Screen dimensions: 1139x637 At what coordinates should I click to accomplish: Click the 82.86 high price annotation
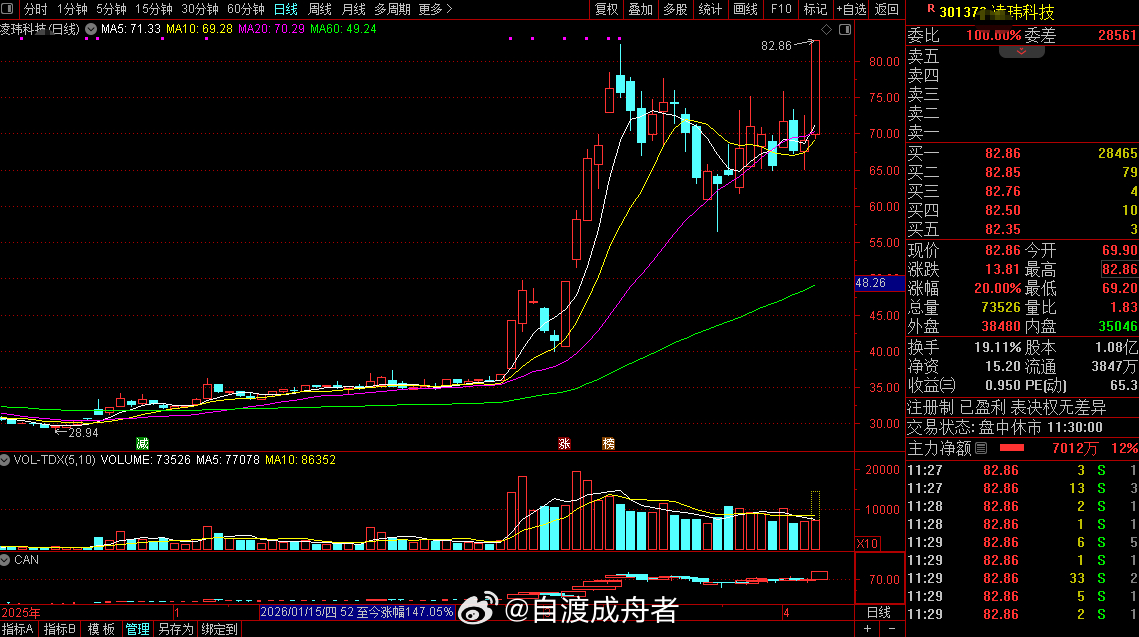pos(776,46)
